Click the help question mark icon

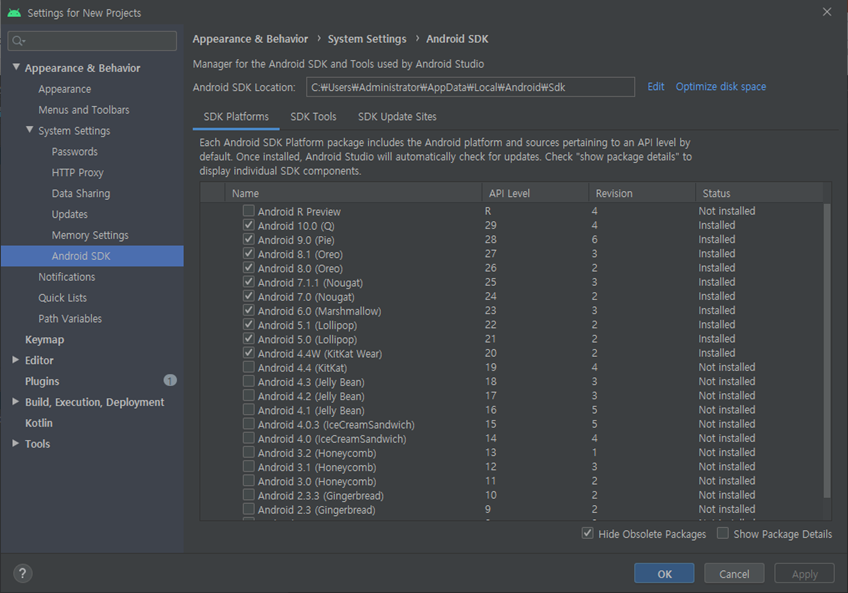point(23,574)
